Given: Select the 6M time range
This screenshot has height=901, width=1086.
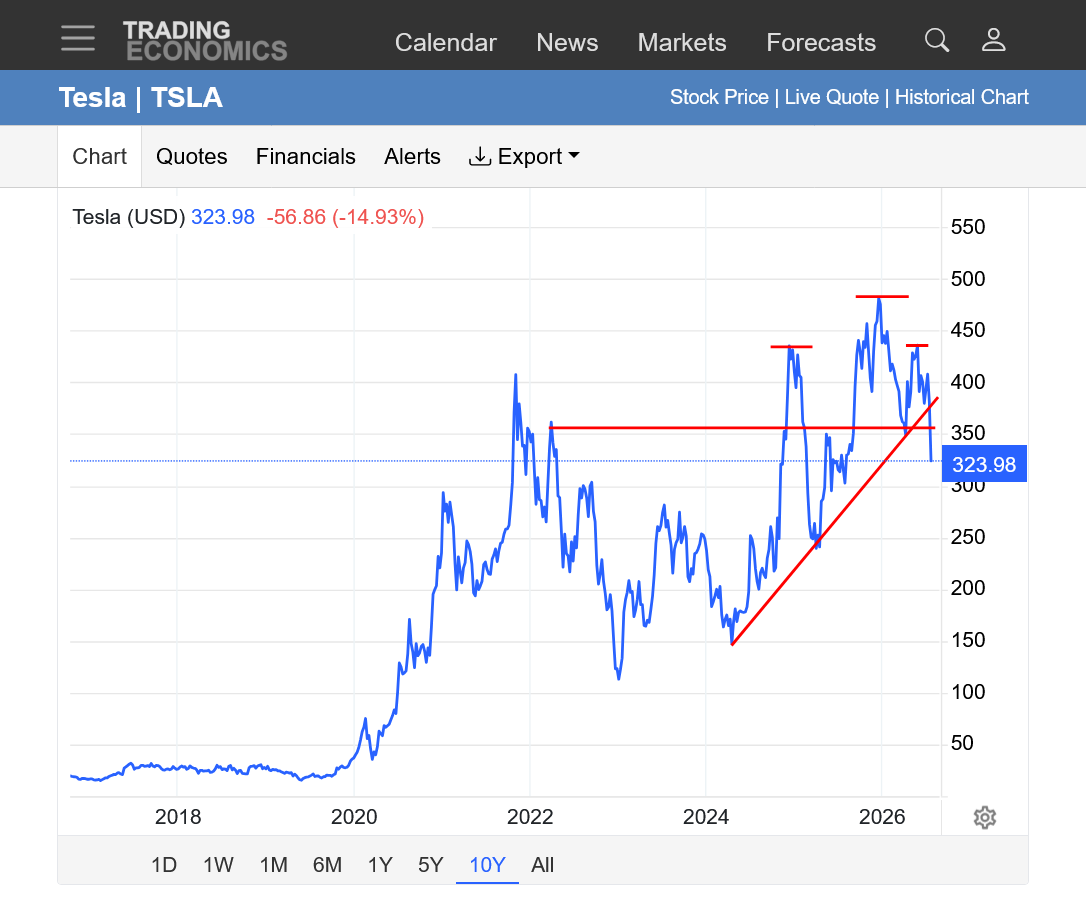Looking at the screenshot, I should coord(327,865).
